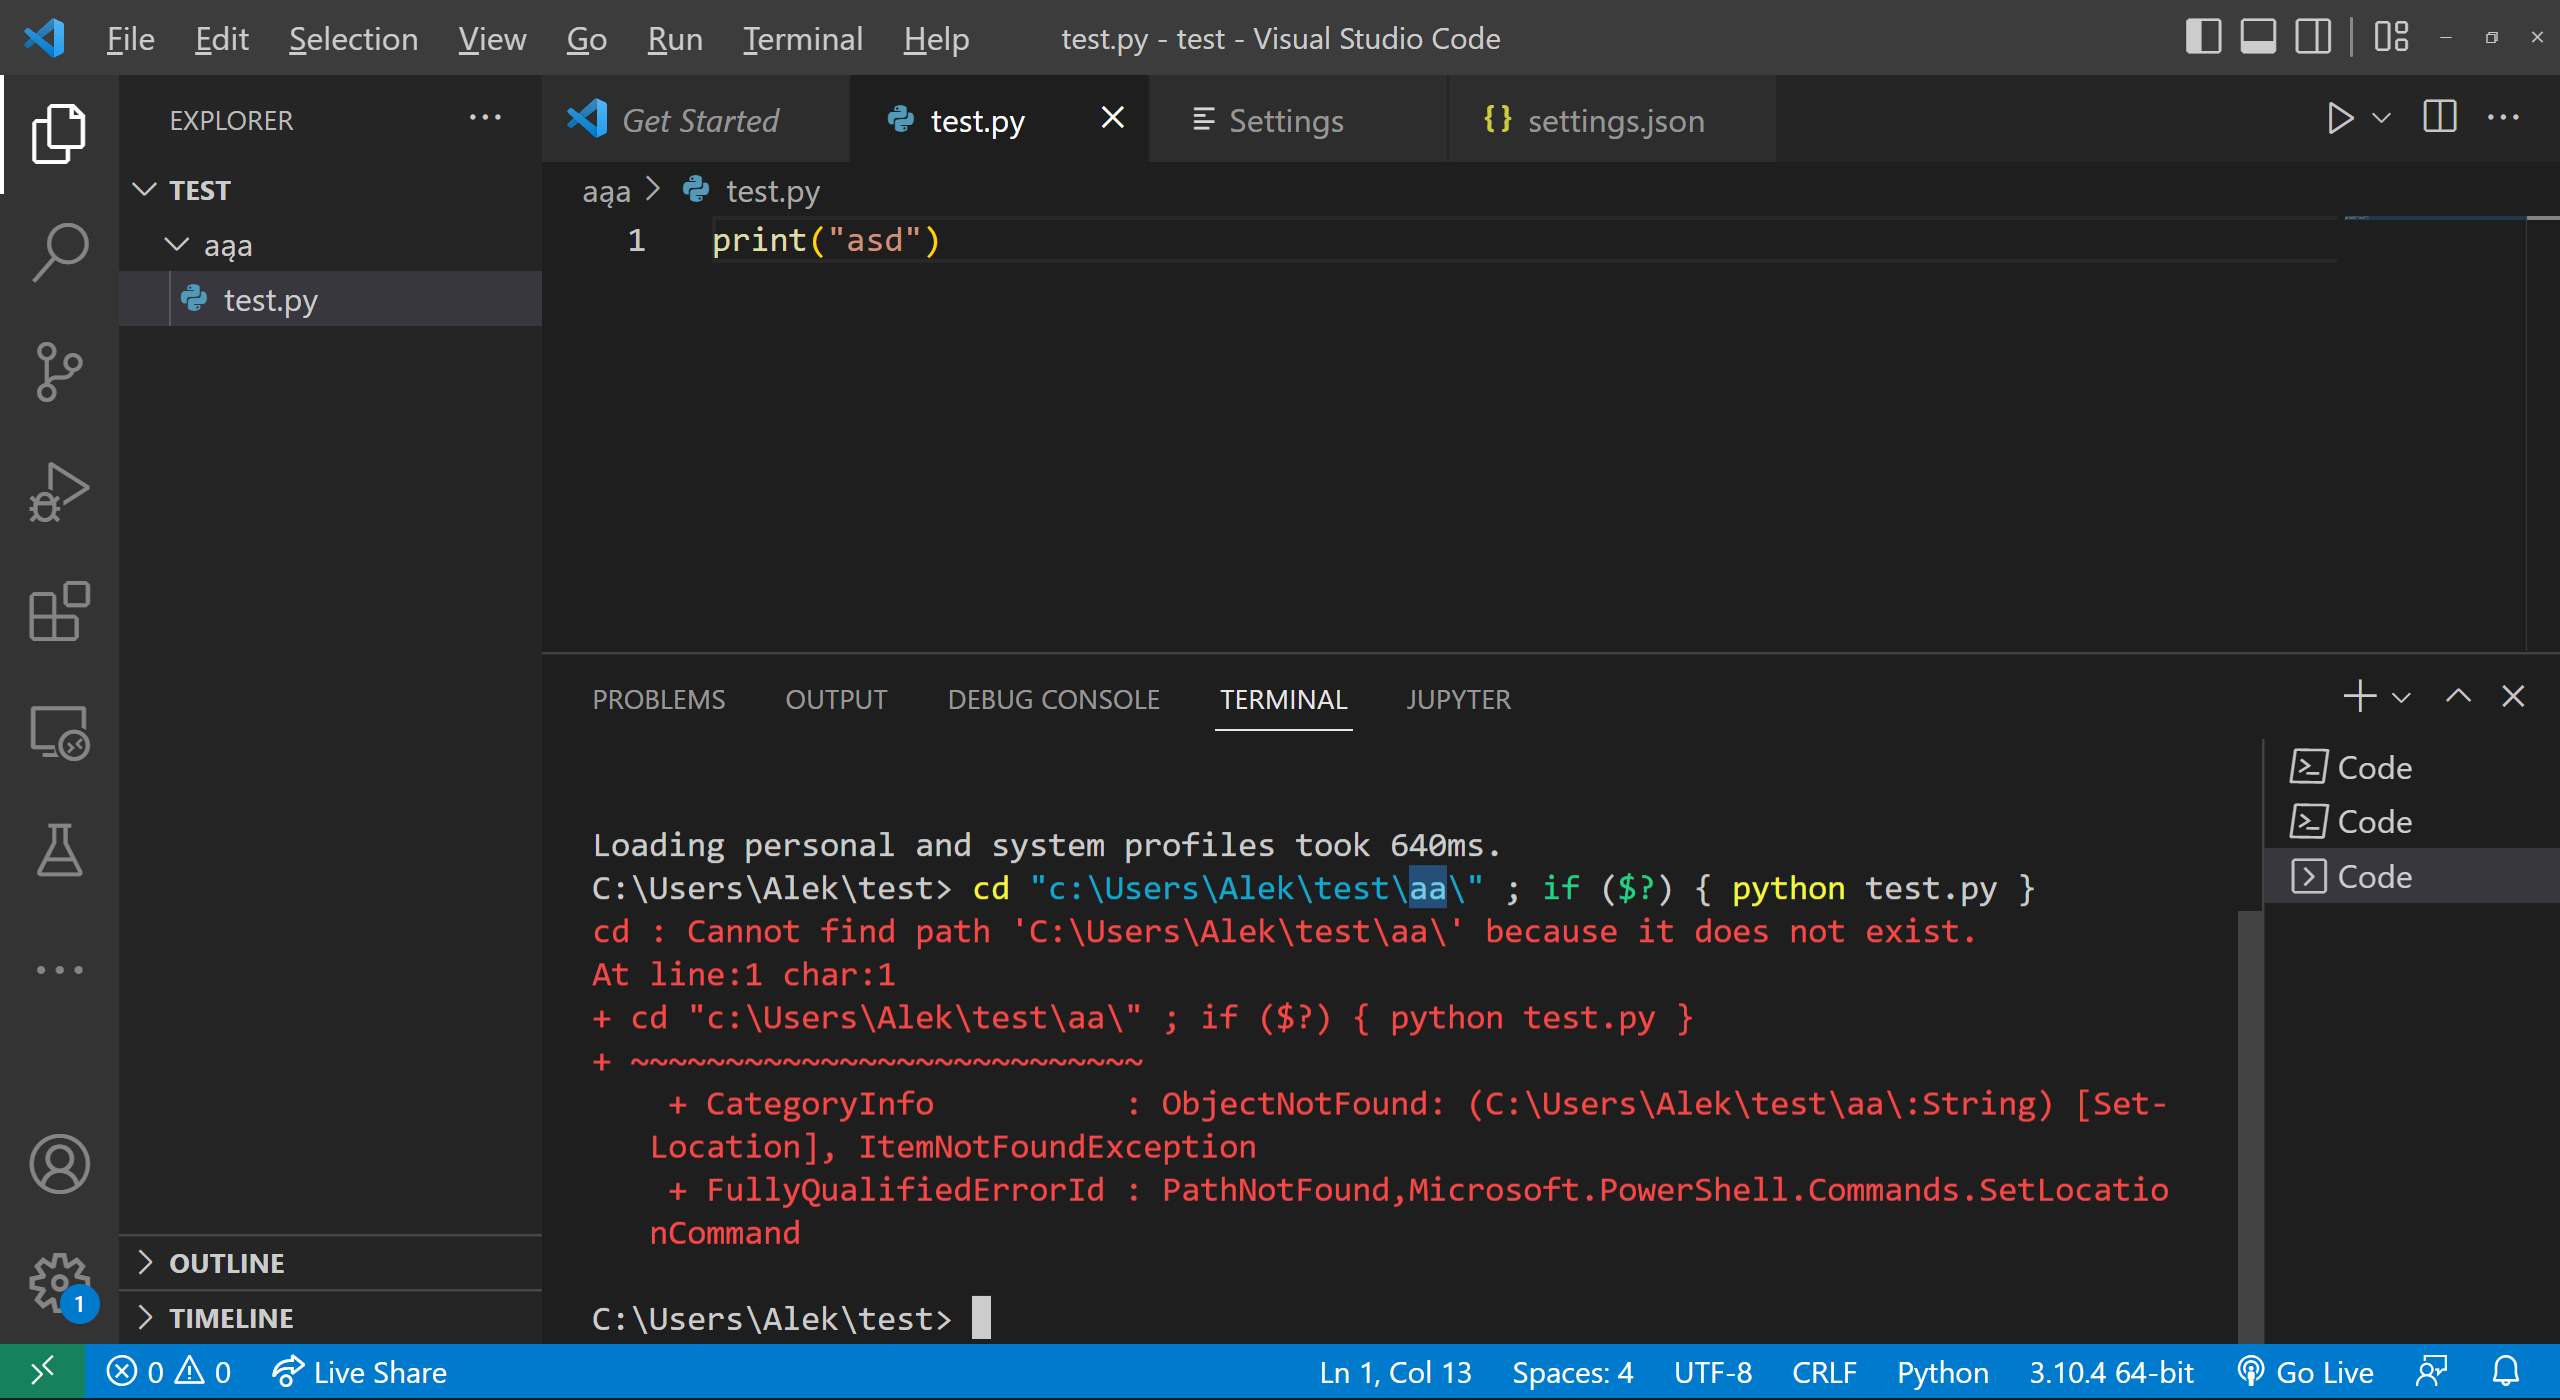
Task: Toggle secondary side bar layout icon
Action: 2313,38
